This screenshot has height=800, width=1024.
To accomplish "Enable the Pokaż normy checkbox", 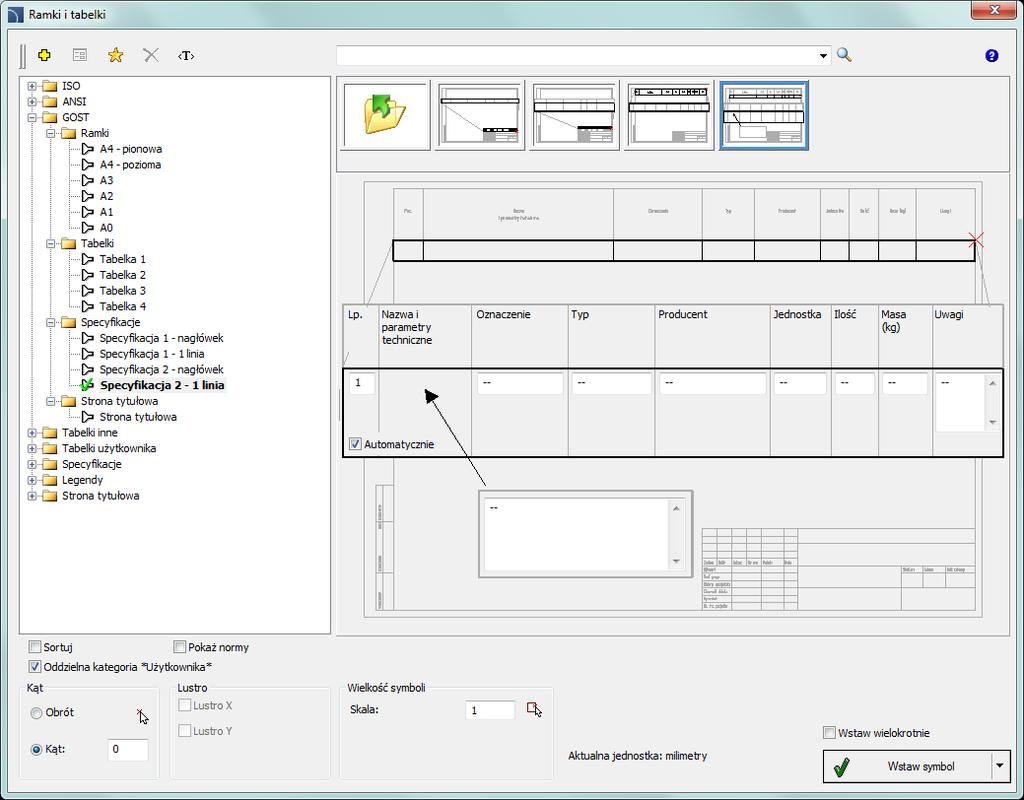I will pos(180,647).
